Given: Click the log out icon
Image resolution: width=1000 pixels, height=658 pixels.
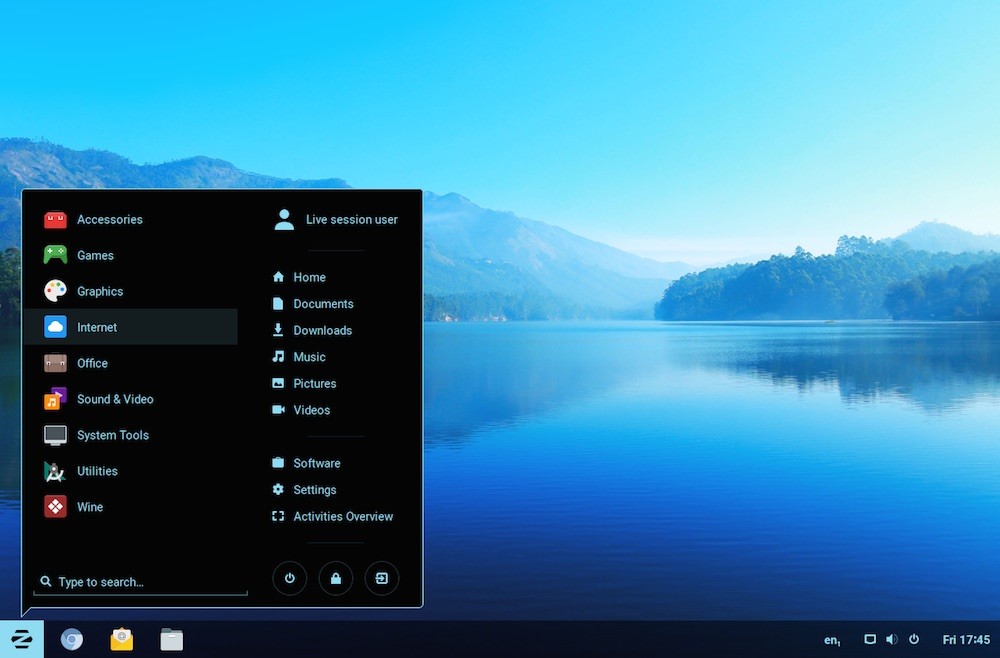Looking at the screenshot, I should pos(381,578).
